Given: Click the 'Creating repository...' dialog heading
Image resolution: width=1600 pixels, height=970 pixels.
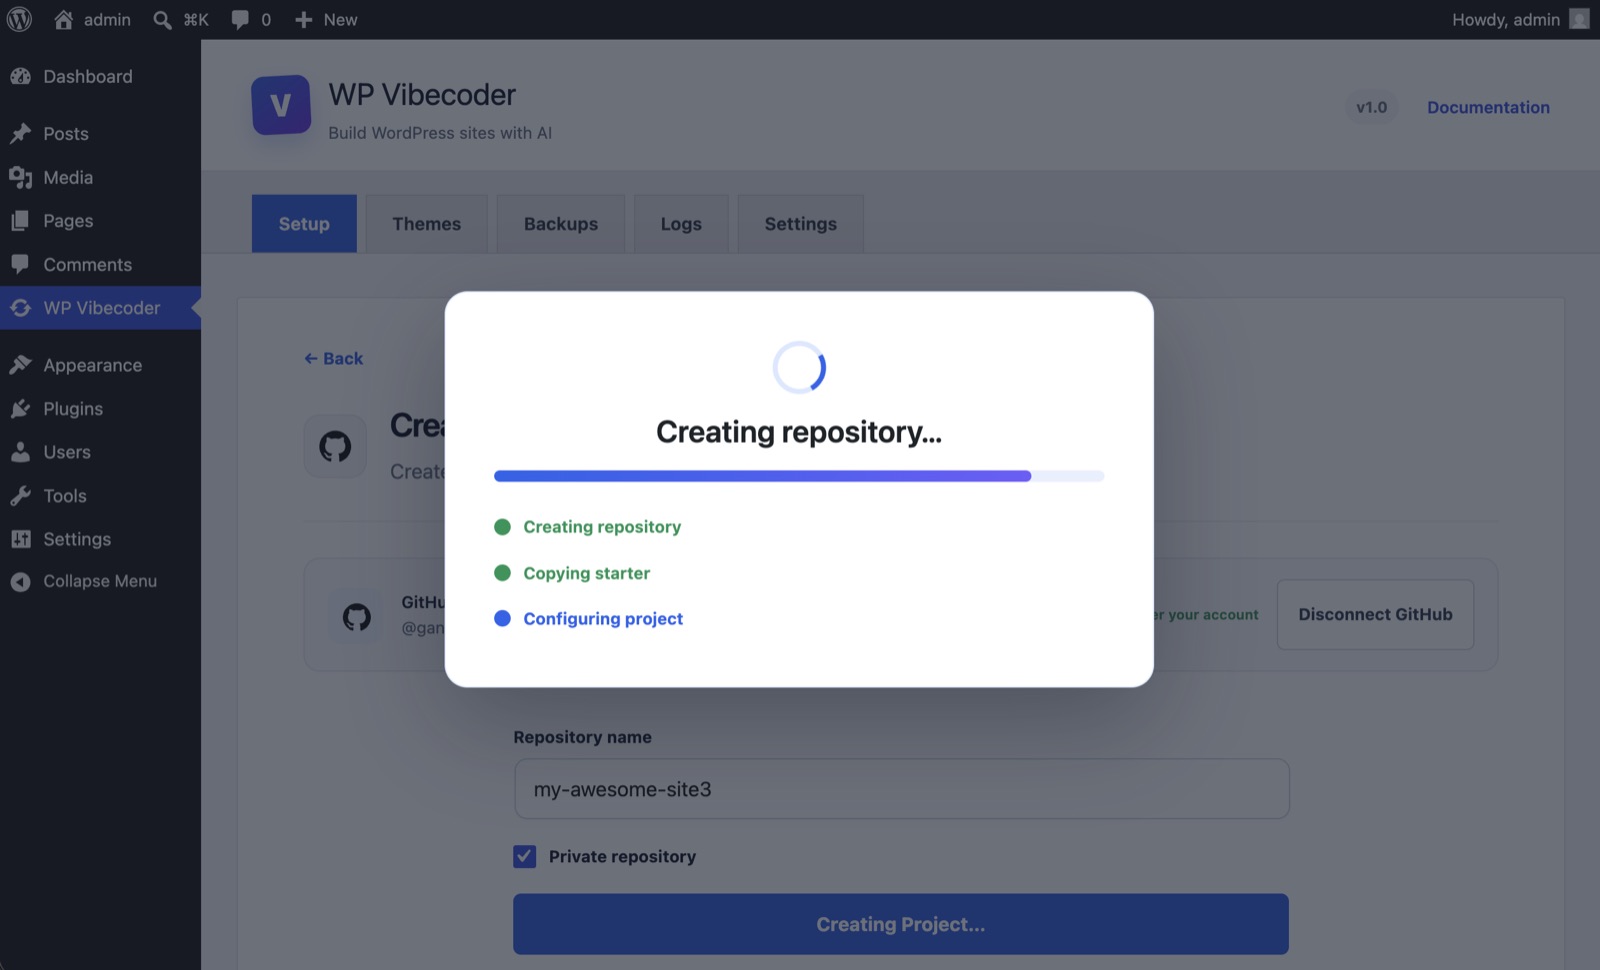Looking at the screenshot, I should (799, 432).
